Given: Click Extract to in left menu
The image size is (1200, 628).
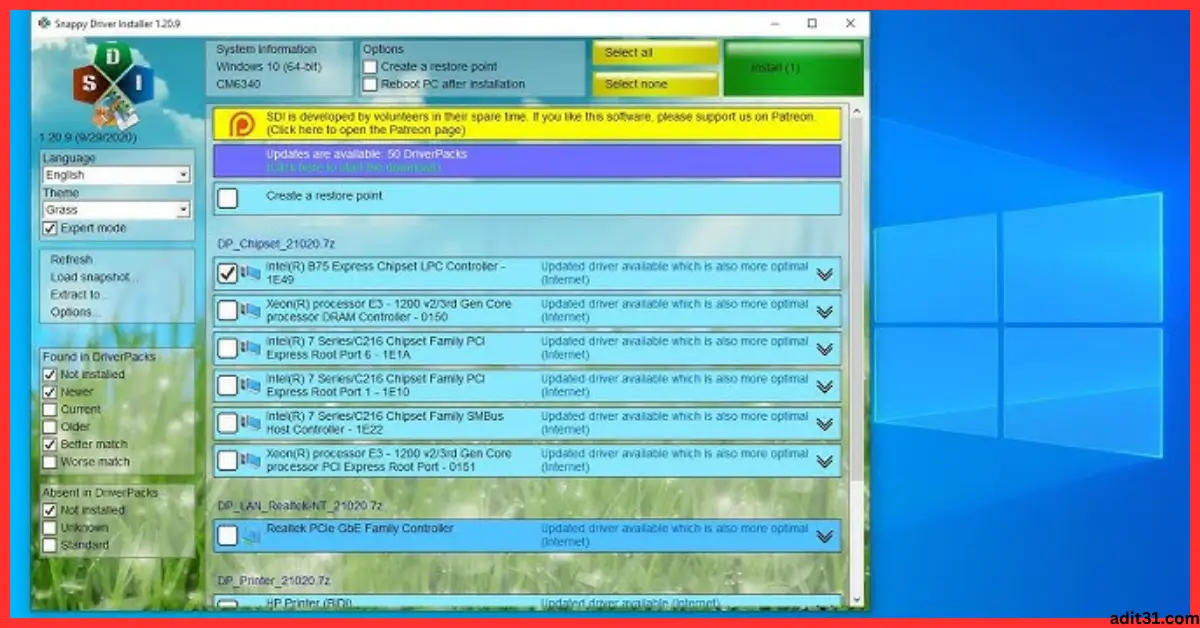Looking at the screenshot, I should coord(79,295).
